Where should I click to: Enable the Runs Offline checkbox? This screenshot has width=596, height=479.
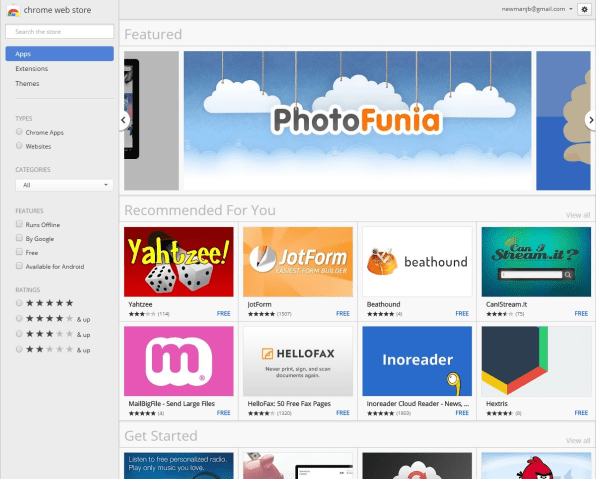click(x=19, y=224)
